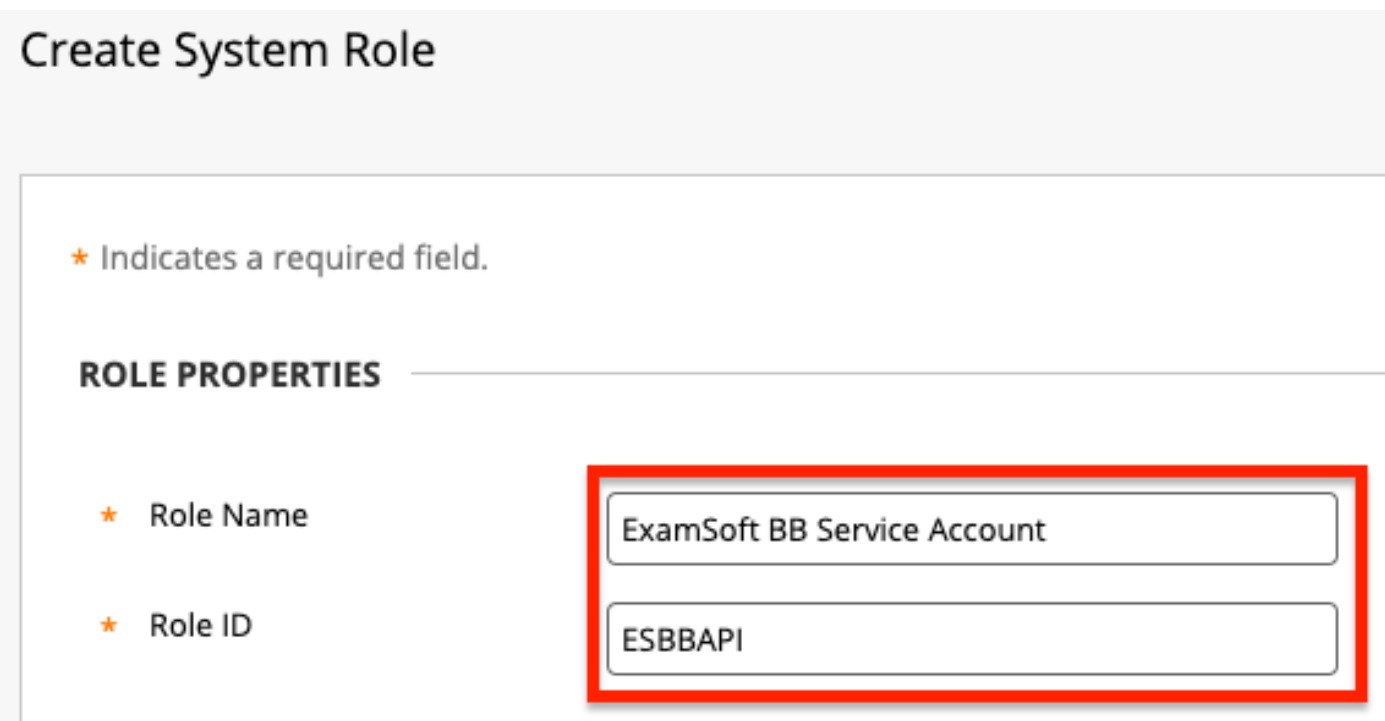1385x721 pixels.
Task: Click the "Role Name" field label
Action: pyautogui.click(x=228, y=516)
